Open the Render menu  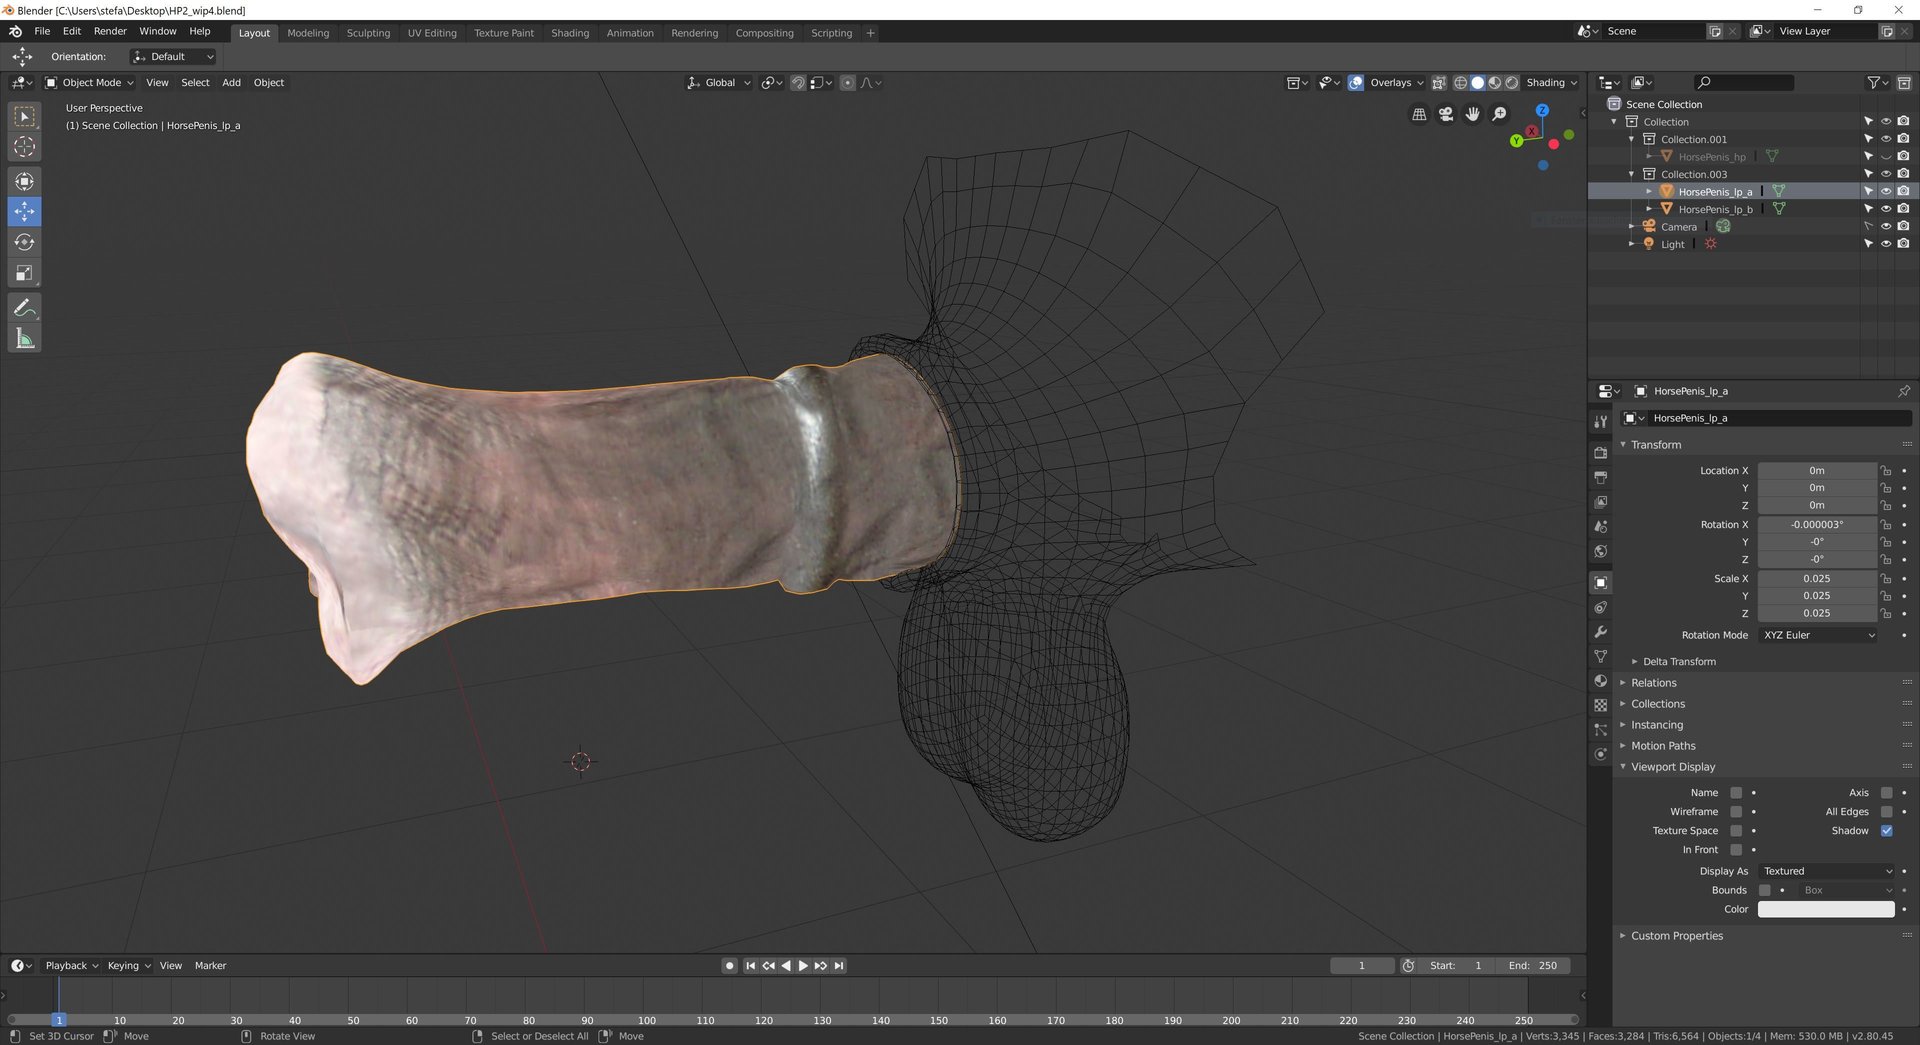click(110, 31)
